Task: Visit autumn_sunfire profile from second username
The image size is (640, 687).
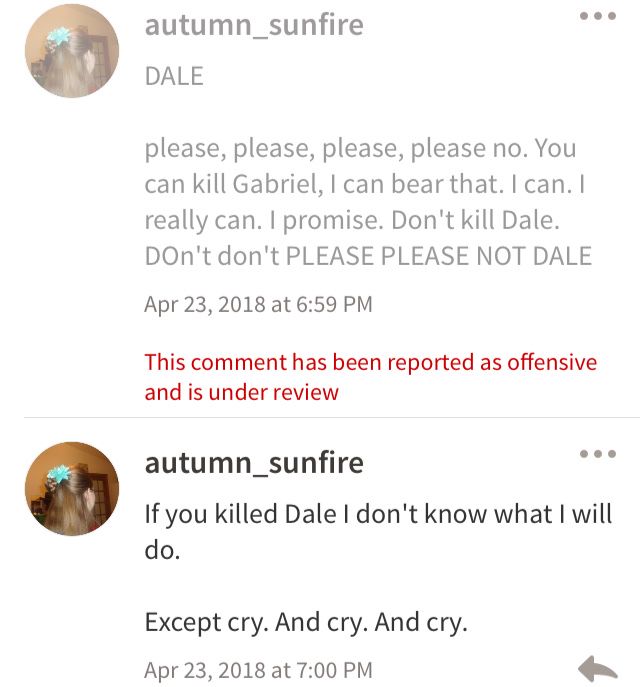Action: tap(254, 463)
